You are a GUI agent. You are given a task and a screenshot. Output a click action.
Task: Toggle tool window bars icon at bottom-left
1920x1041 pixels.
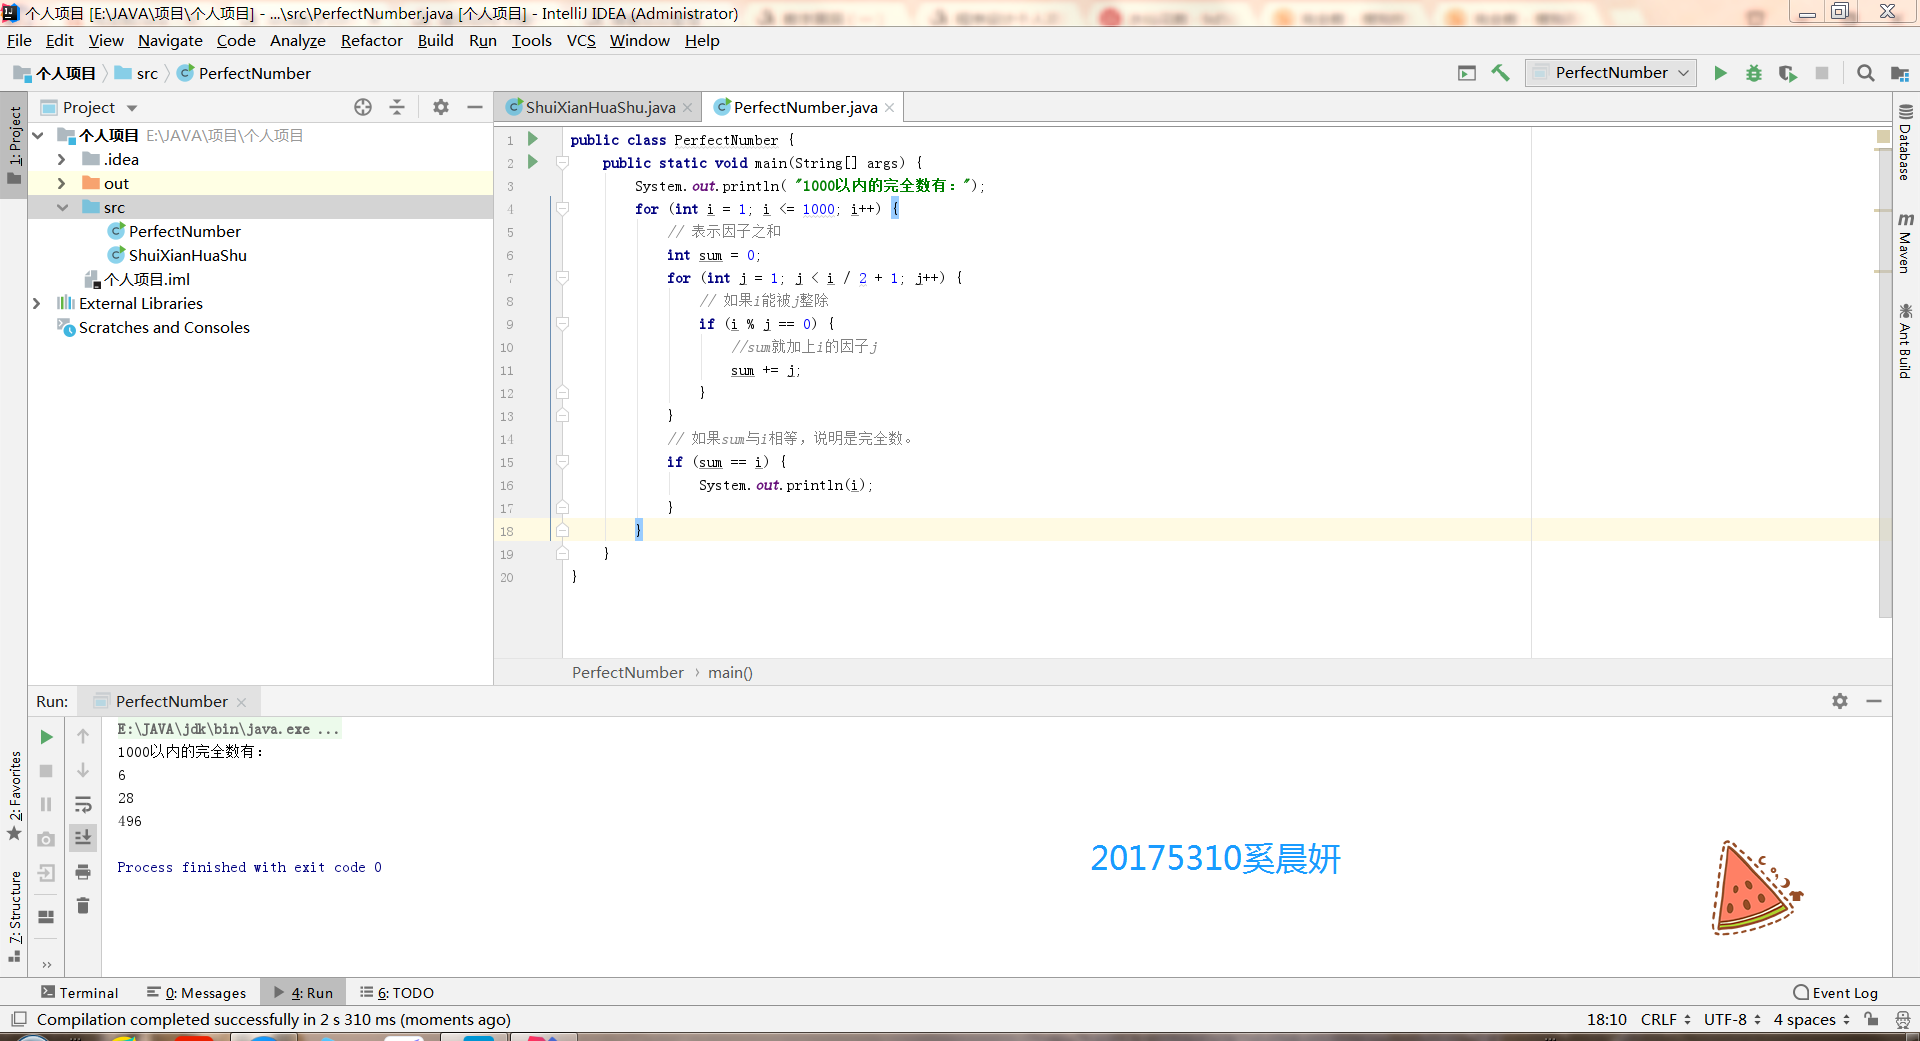click(x=19, y=1019)
